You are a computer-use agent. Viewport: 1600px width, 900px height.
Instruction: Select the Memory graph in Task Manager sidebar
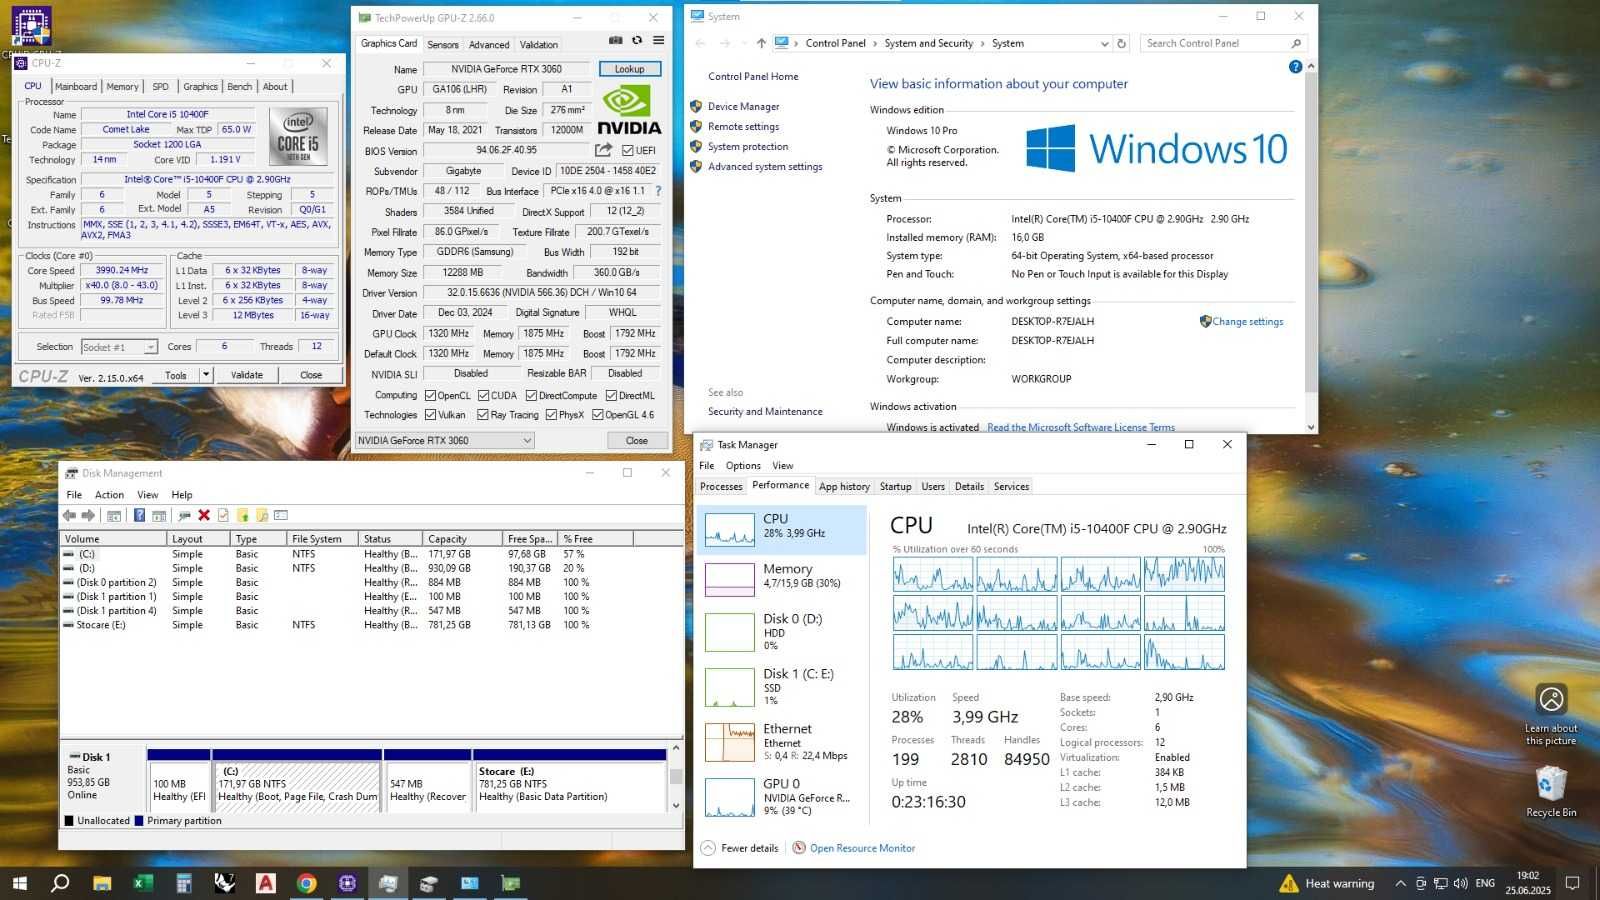tap(781, 579)
